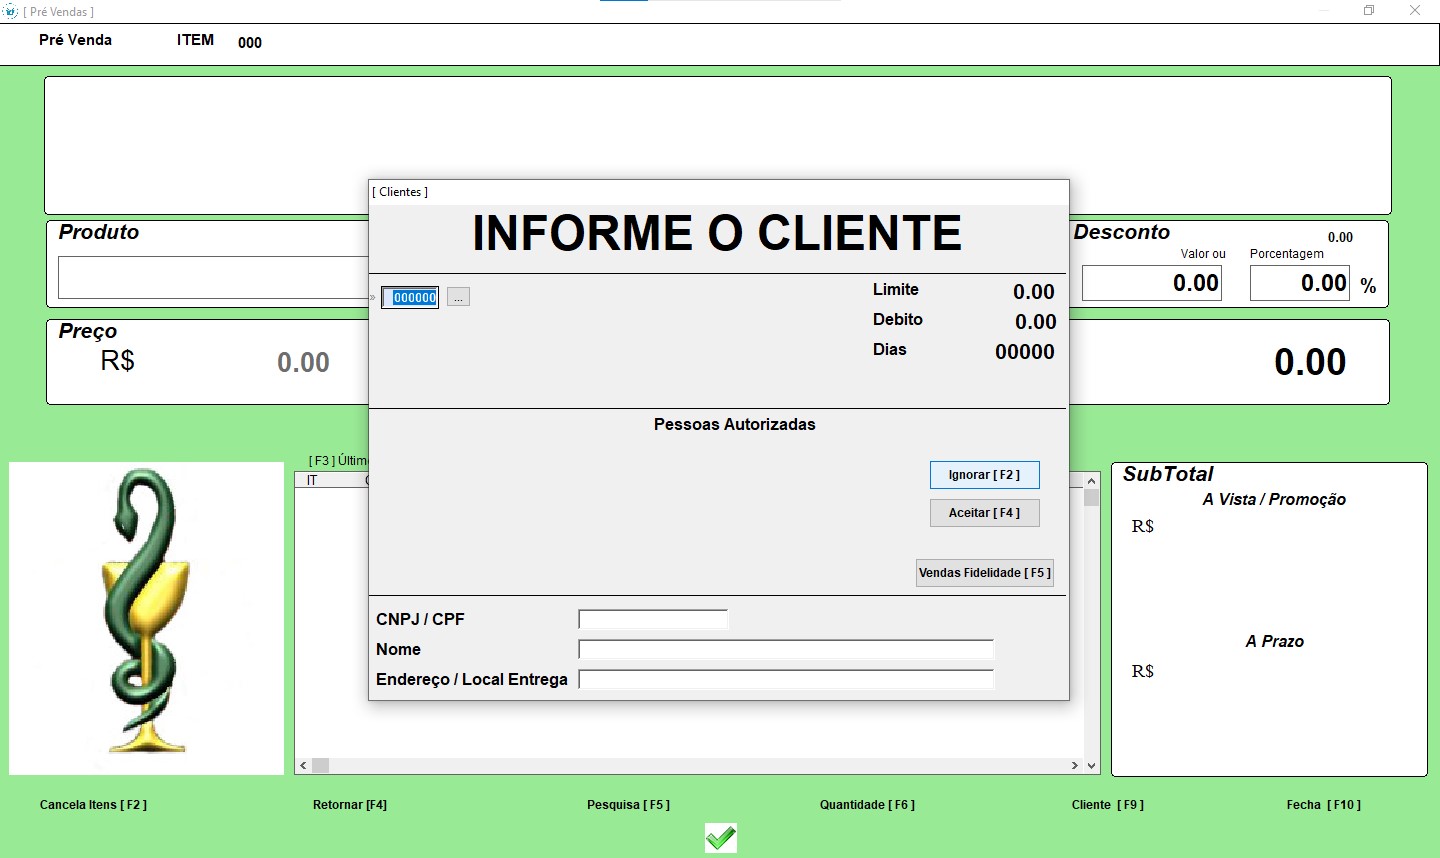Screen dimensions: 1440x858
Task: Open Pesquisa [F5] search
Action: (628, 805)
